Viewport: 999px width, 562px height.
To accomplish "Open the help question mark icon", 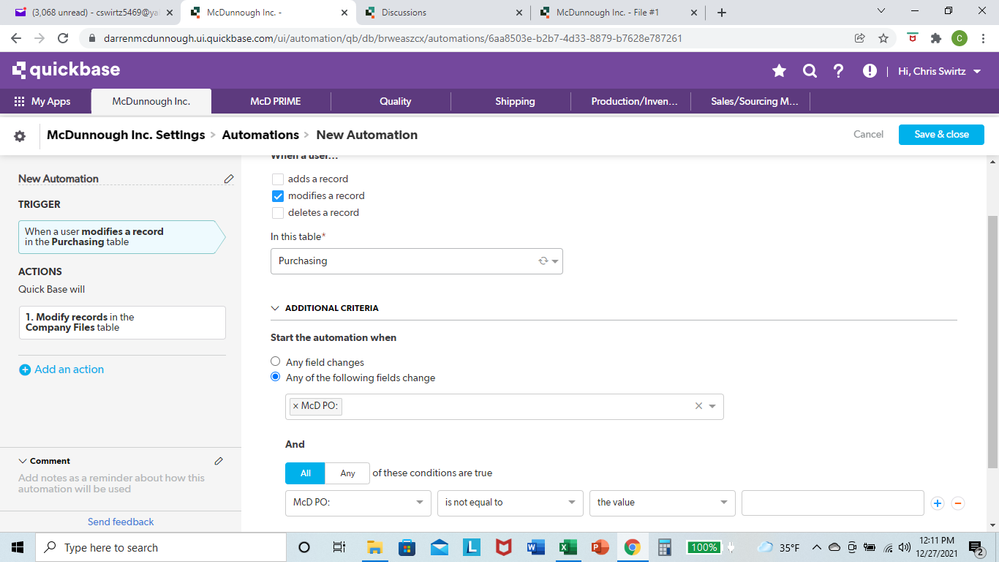I will 838,71.
